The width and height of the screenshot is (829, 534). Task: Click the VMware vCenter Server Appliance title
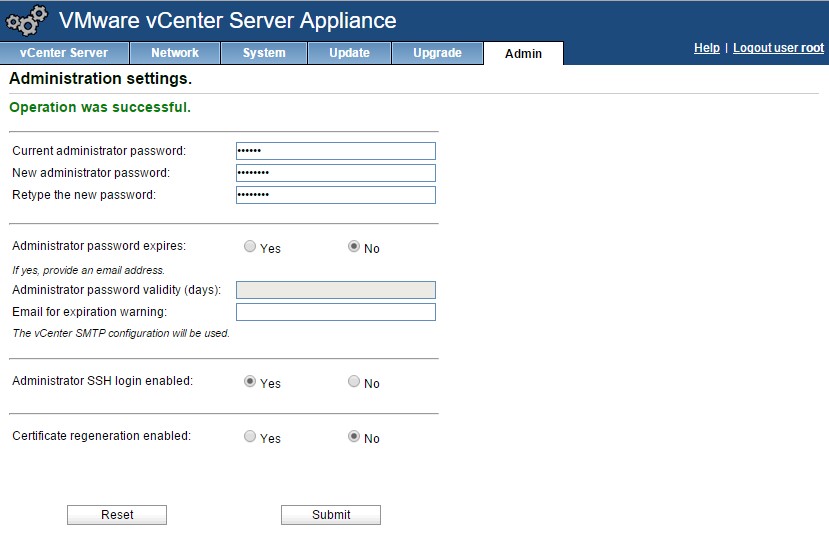(x=227, y=21)
